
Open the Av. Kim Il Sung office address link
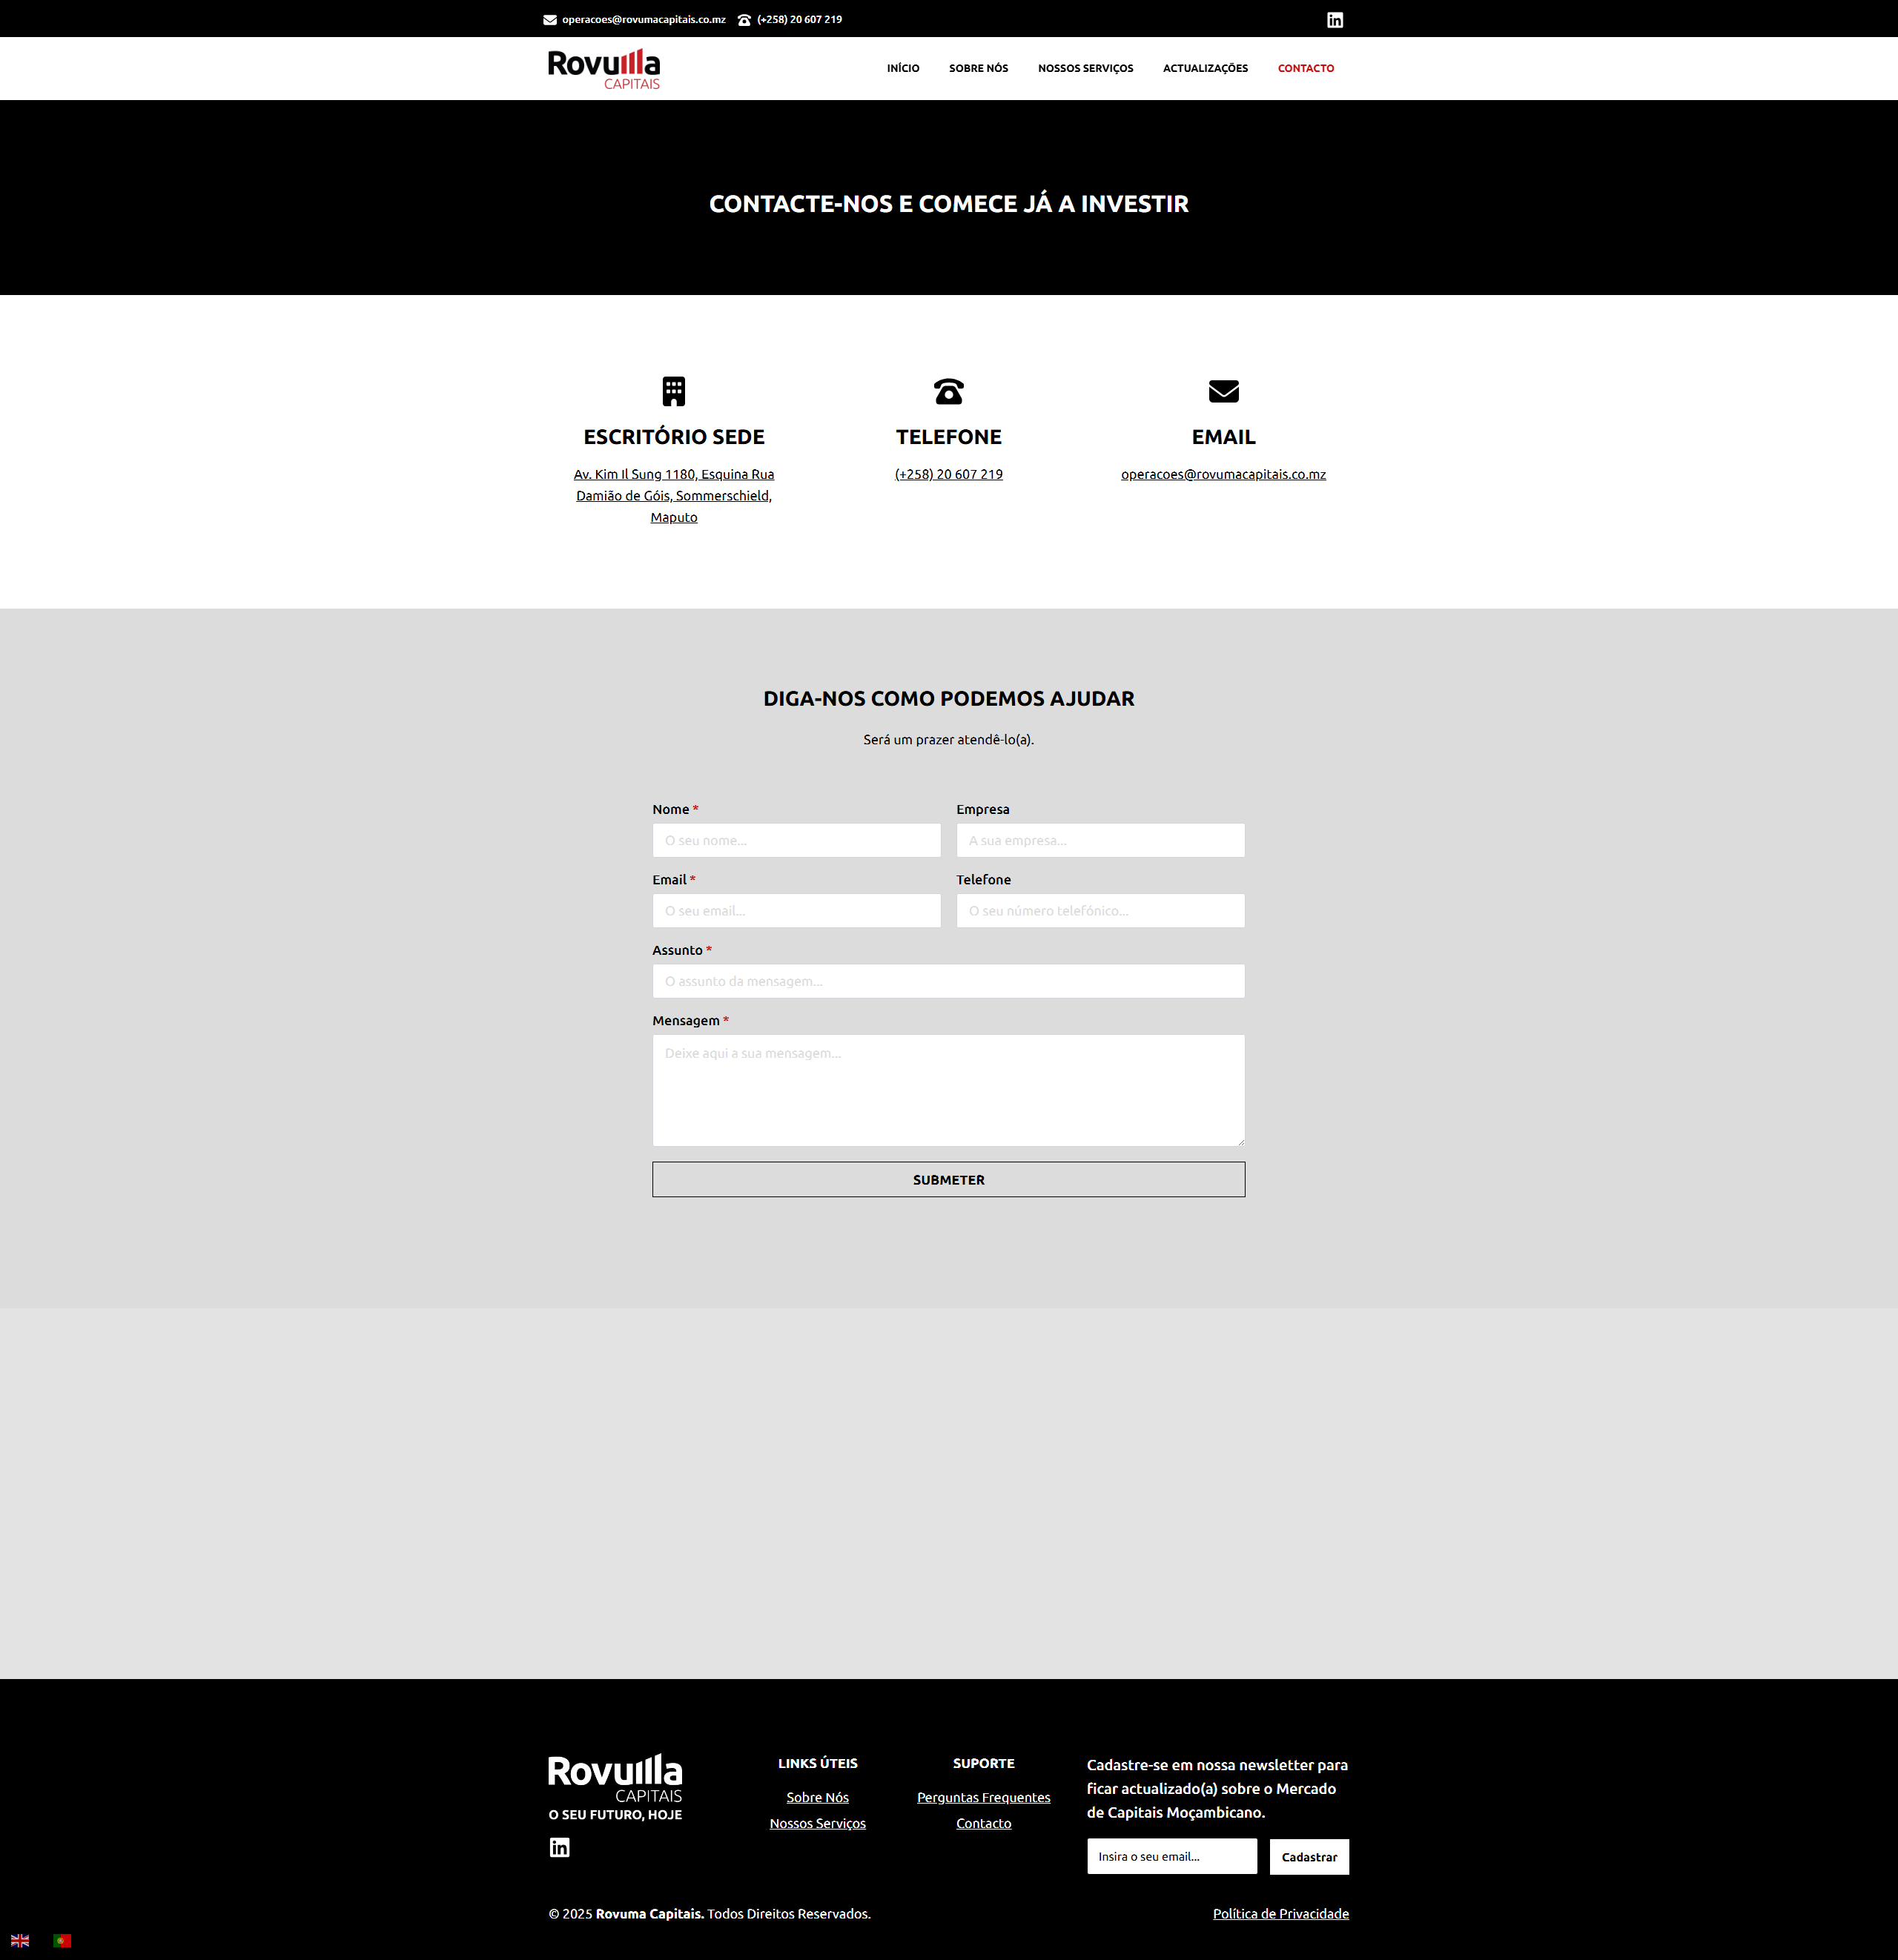point(674,496)
